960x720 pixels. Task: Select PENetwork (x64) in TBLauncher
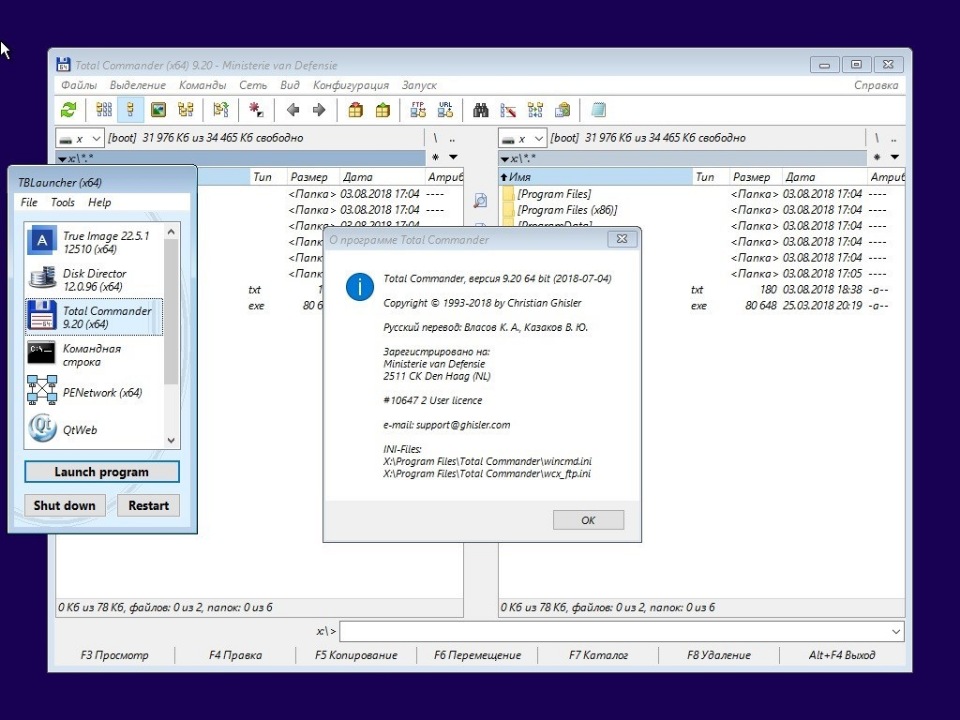pyautogui.click(x=94, y=392)
